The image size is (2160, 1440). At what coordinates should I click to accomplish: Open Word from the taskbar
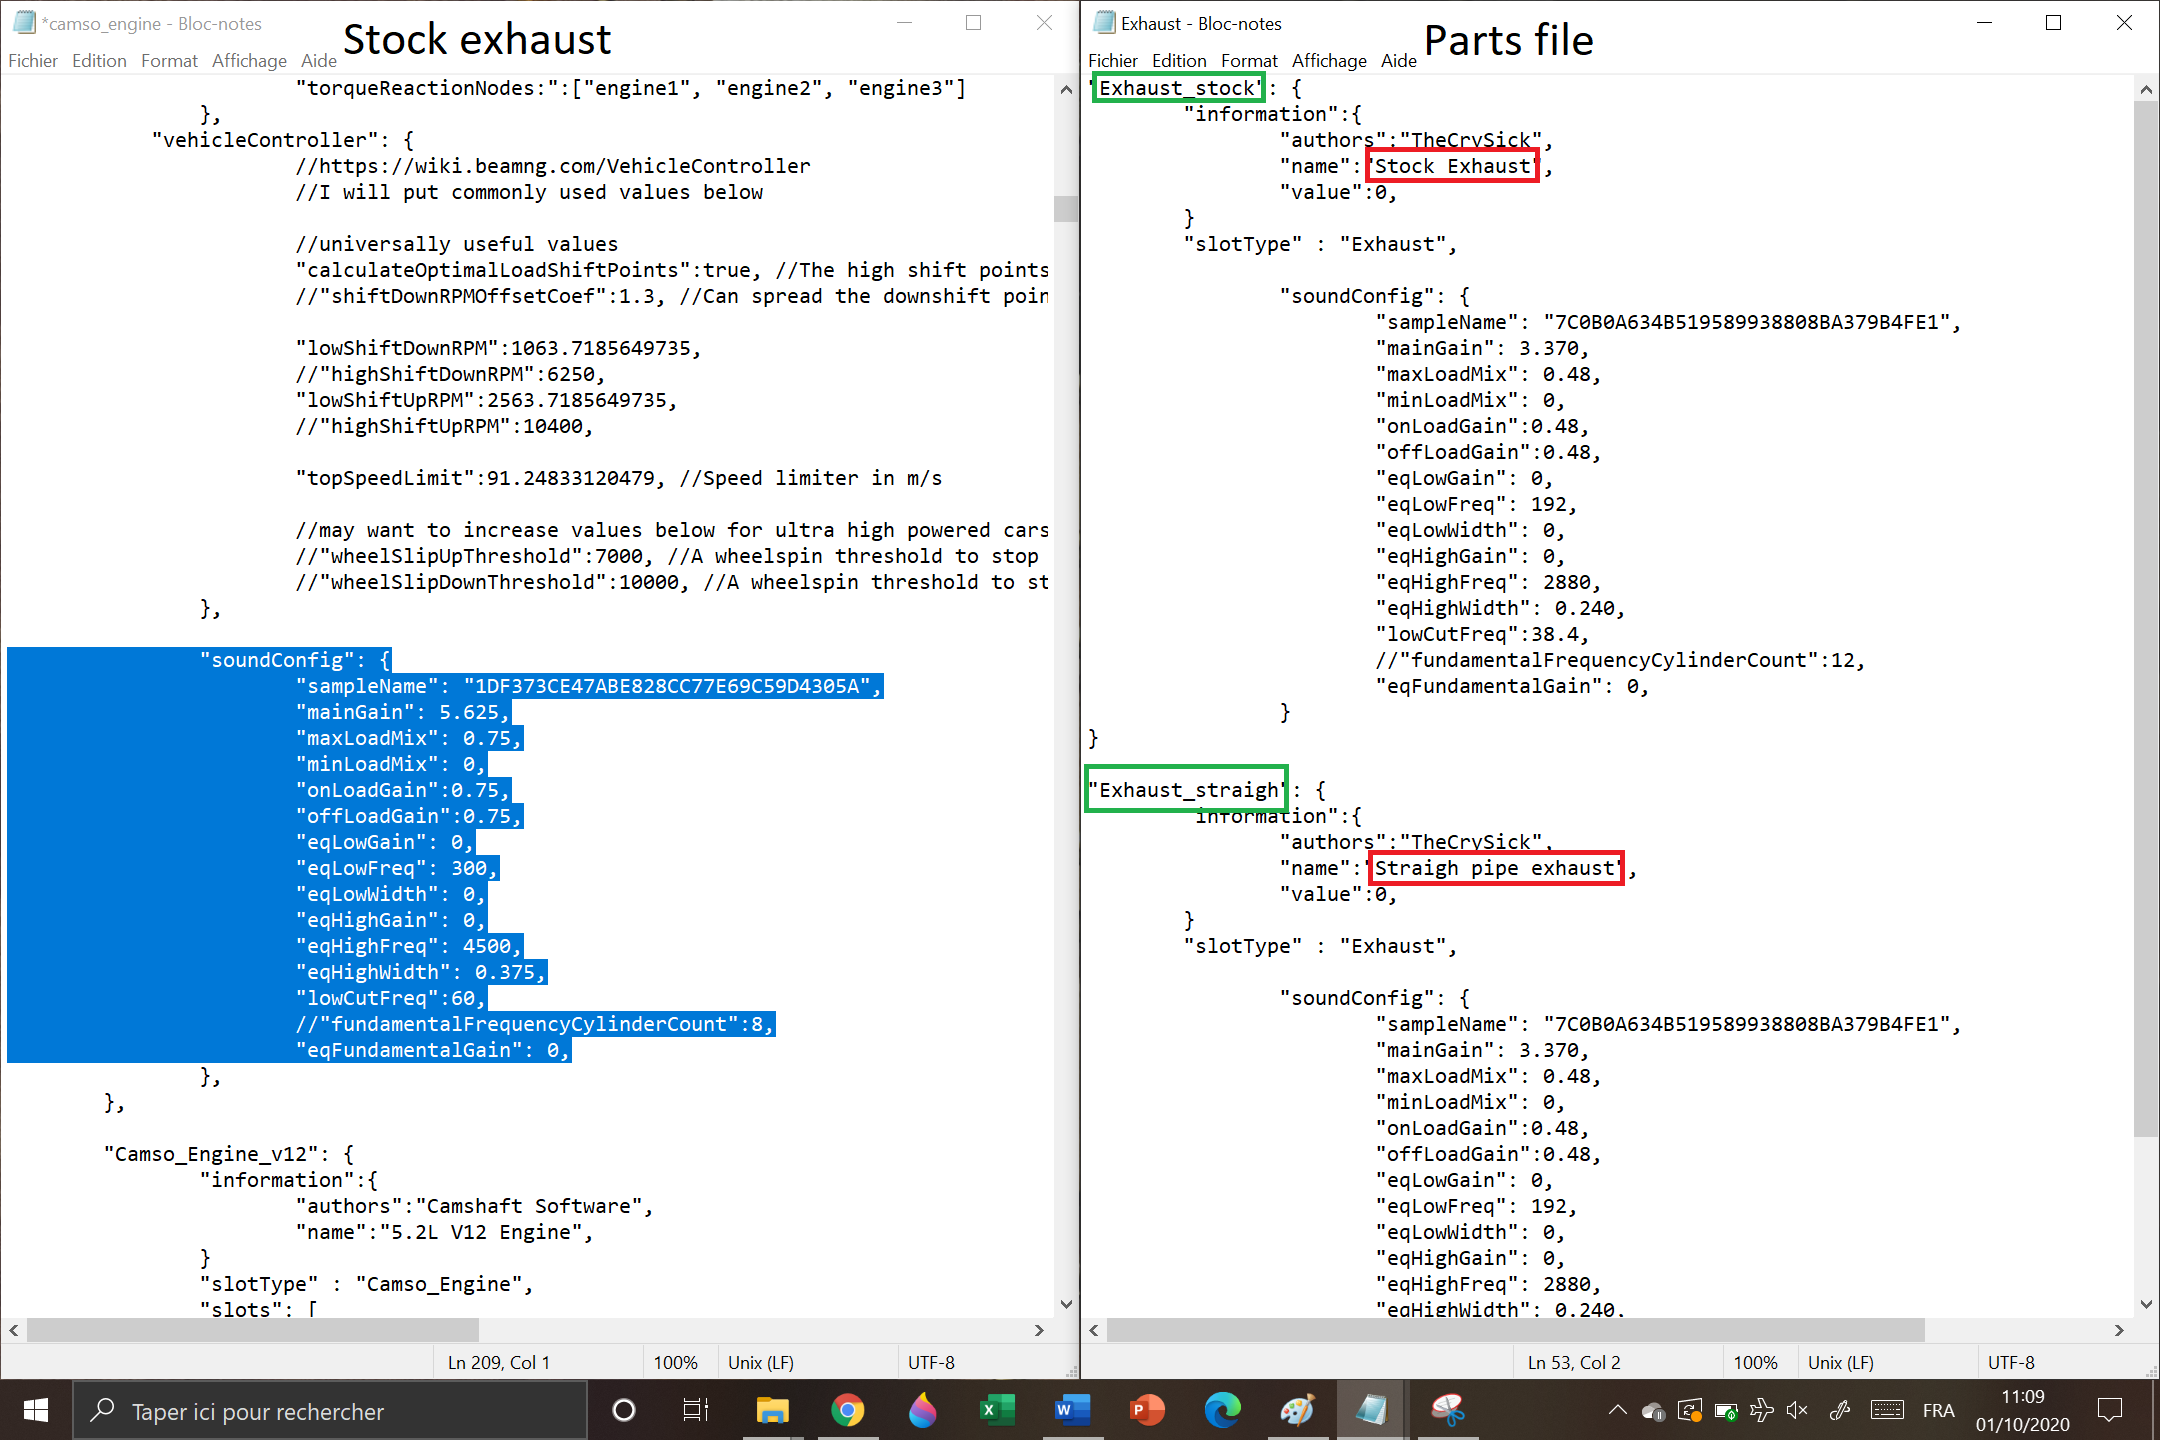click(1072, 1410)
